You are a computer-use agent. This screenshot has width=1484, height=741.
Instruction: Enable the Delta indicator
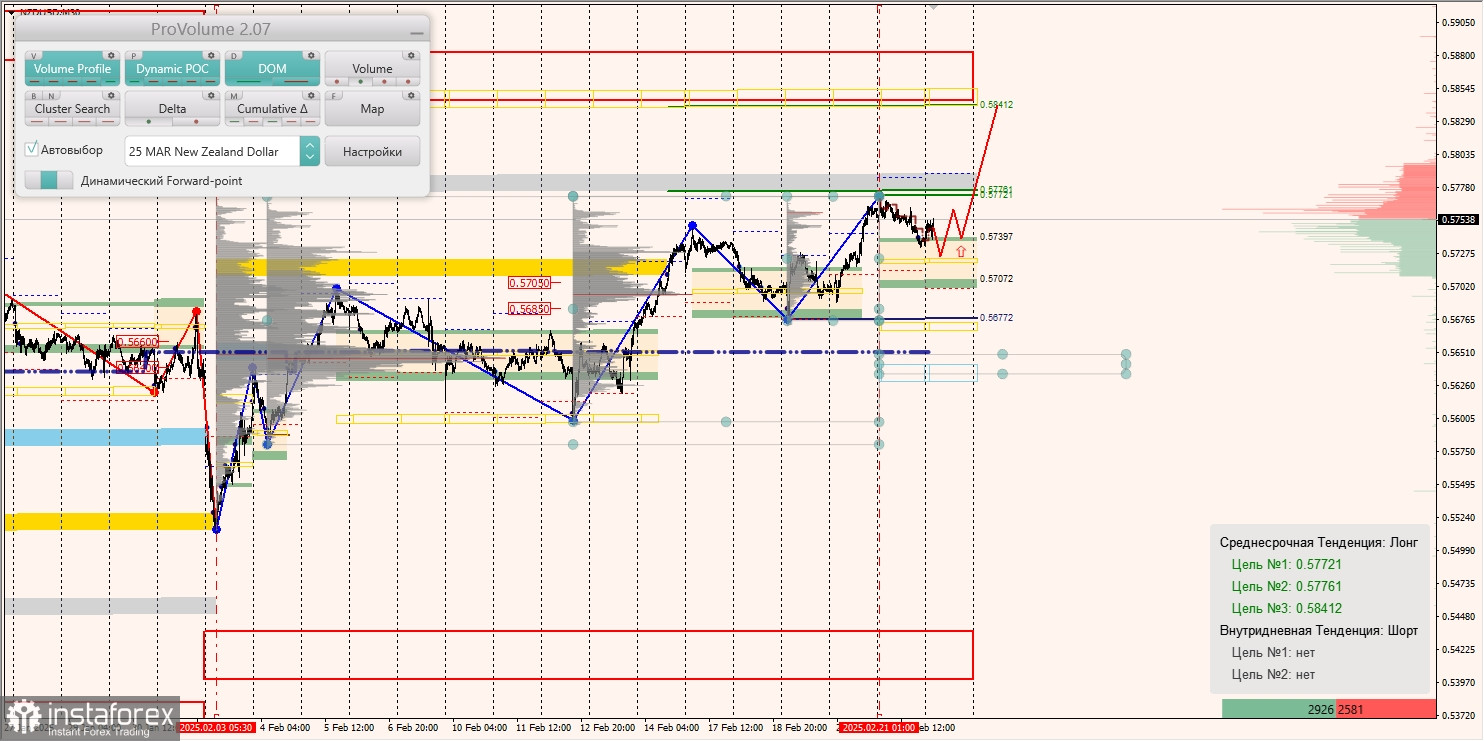172,109
